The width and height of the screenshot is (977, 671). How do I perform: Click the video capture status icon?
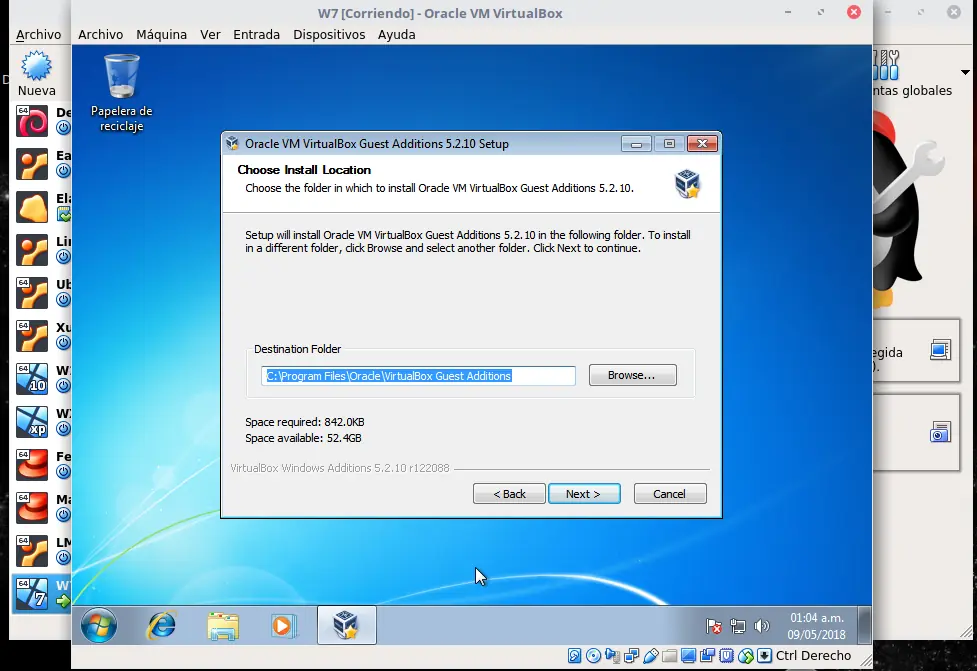point(707,655)
